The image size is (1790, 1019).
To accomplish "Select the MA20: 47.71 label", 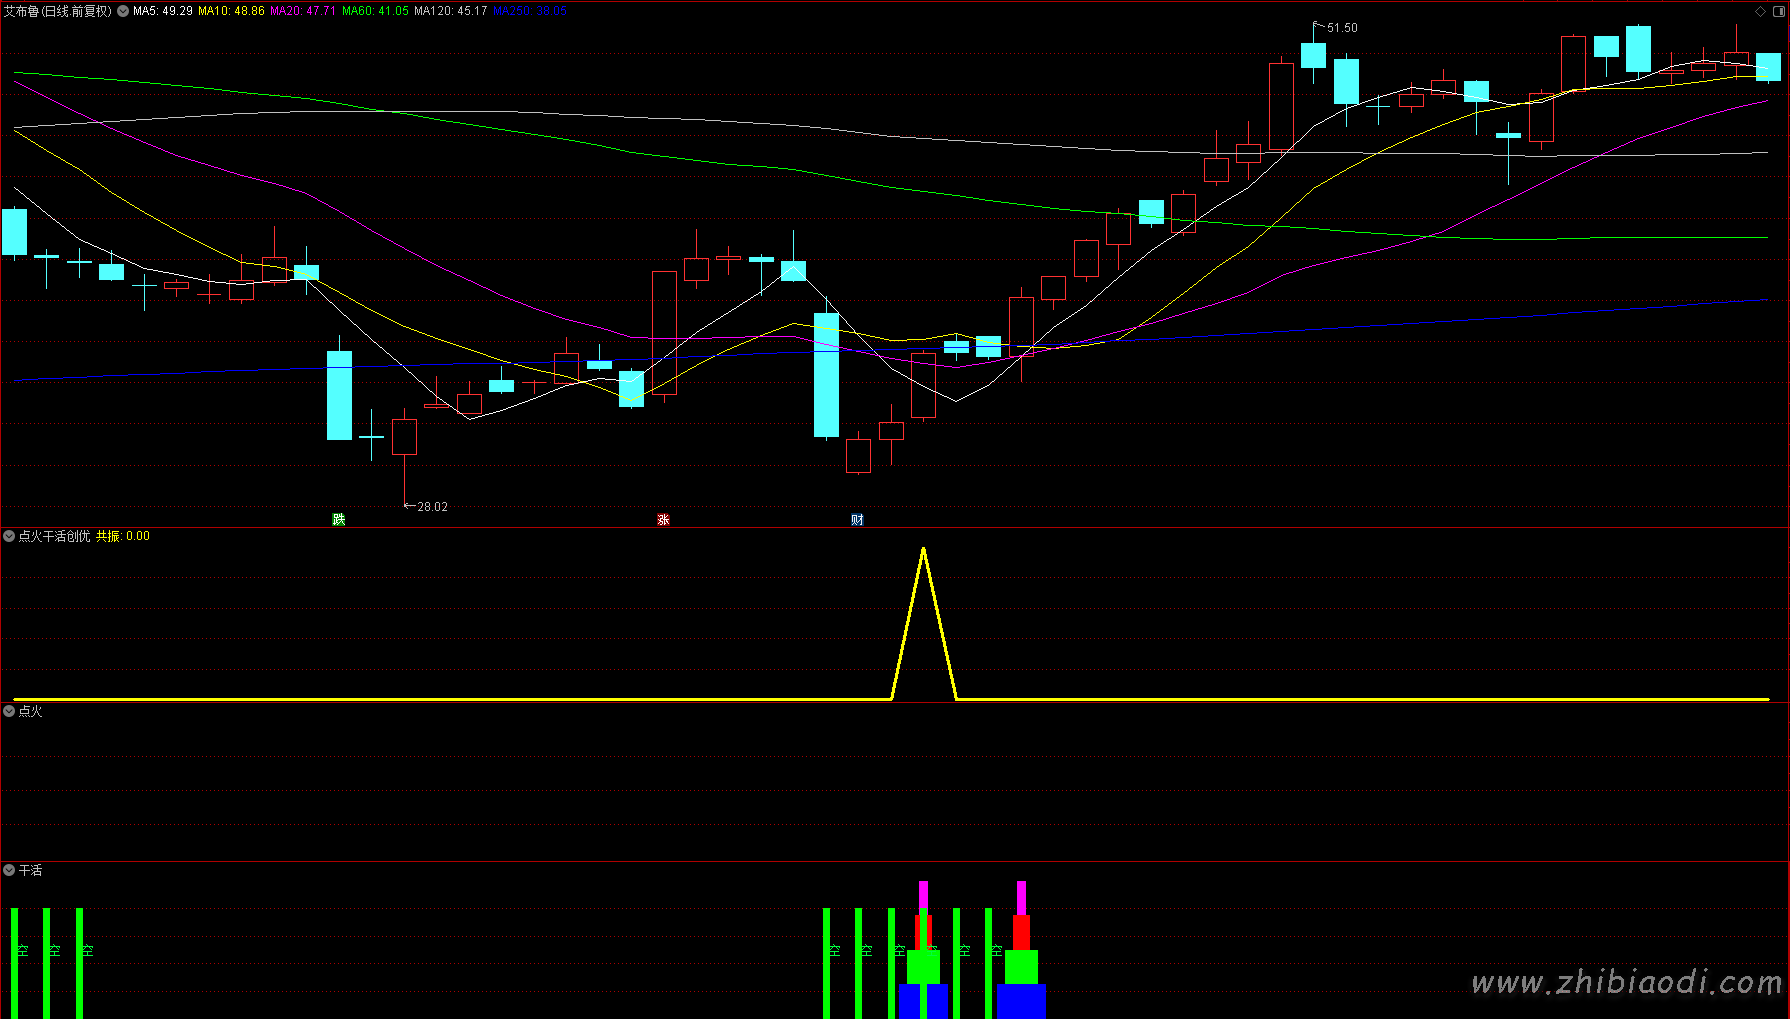I will click(303, 11).
